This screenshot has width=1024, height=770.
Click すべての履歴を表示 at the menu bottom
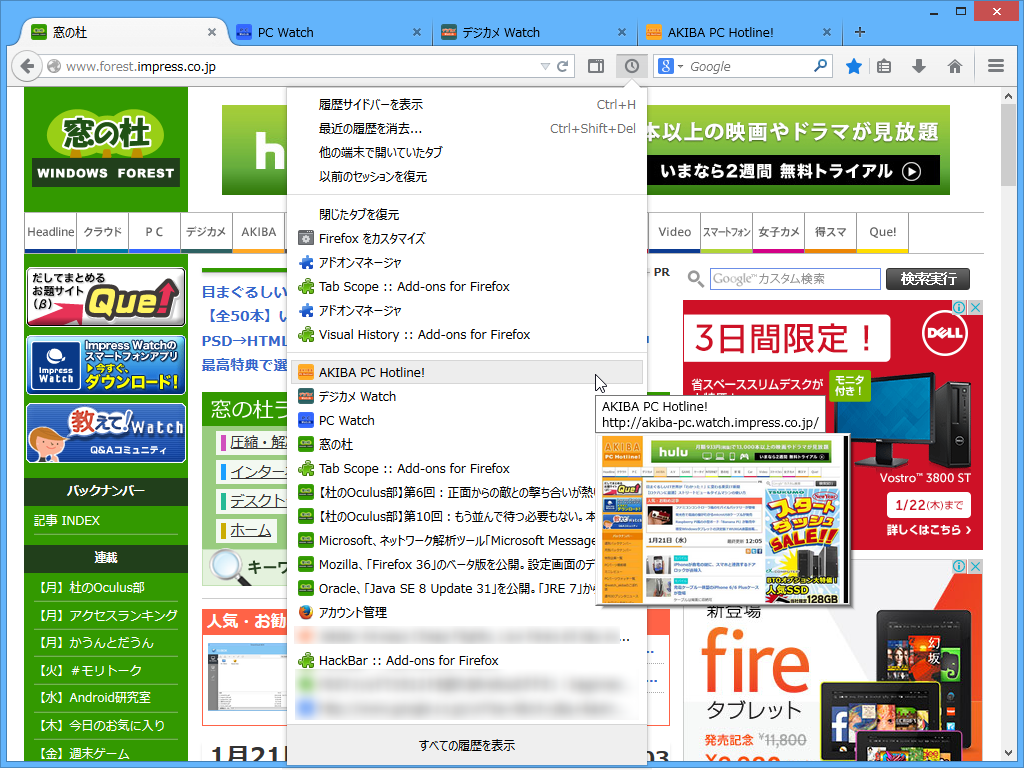point(466,745)
